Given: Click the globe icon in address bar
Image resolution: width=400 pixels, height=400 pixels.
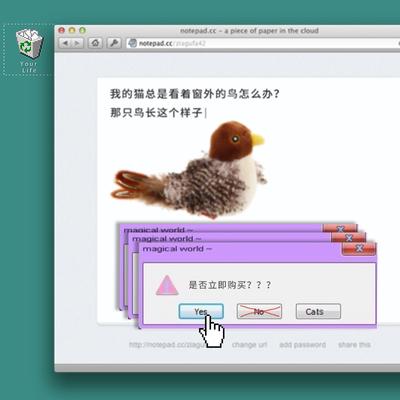Looking at the screenshot, I should (x=133, y=43).
